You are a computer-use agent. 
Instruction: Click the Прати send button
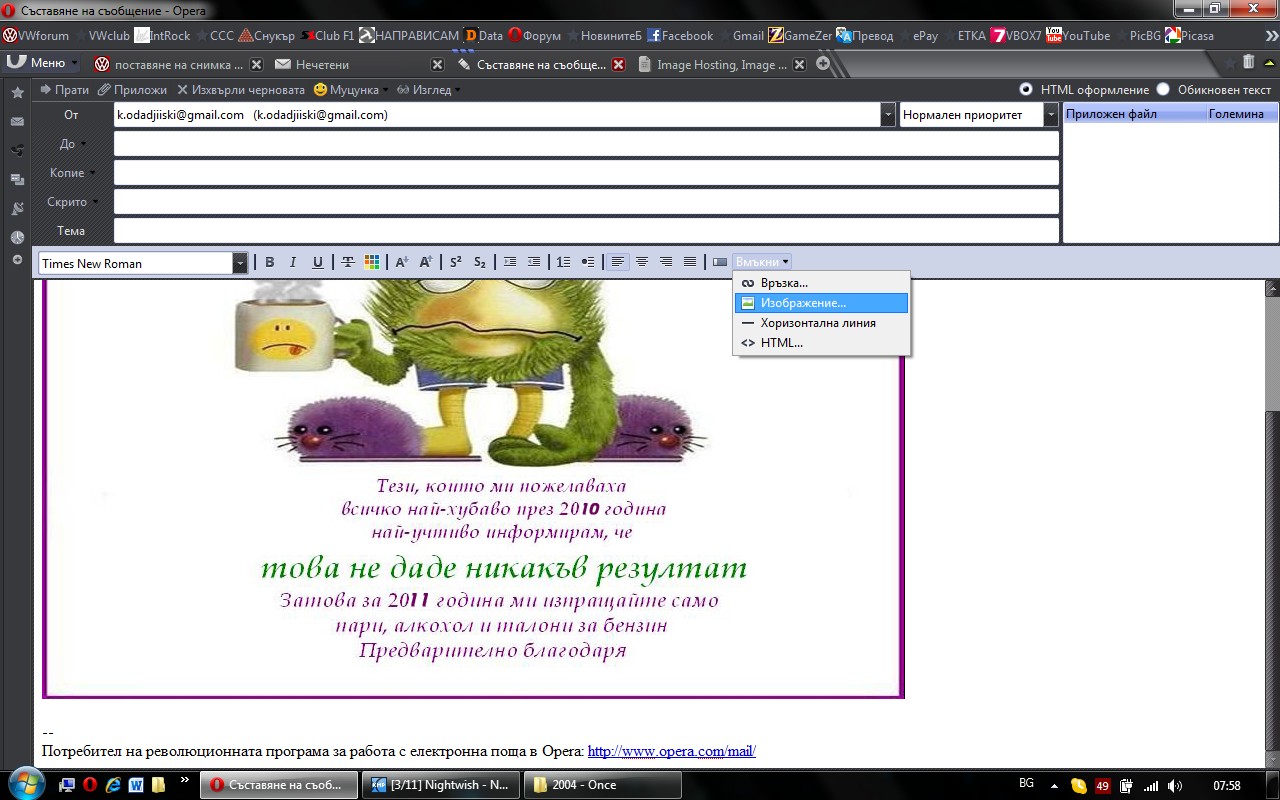[64, 89]
